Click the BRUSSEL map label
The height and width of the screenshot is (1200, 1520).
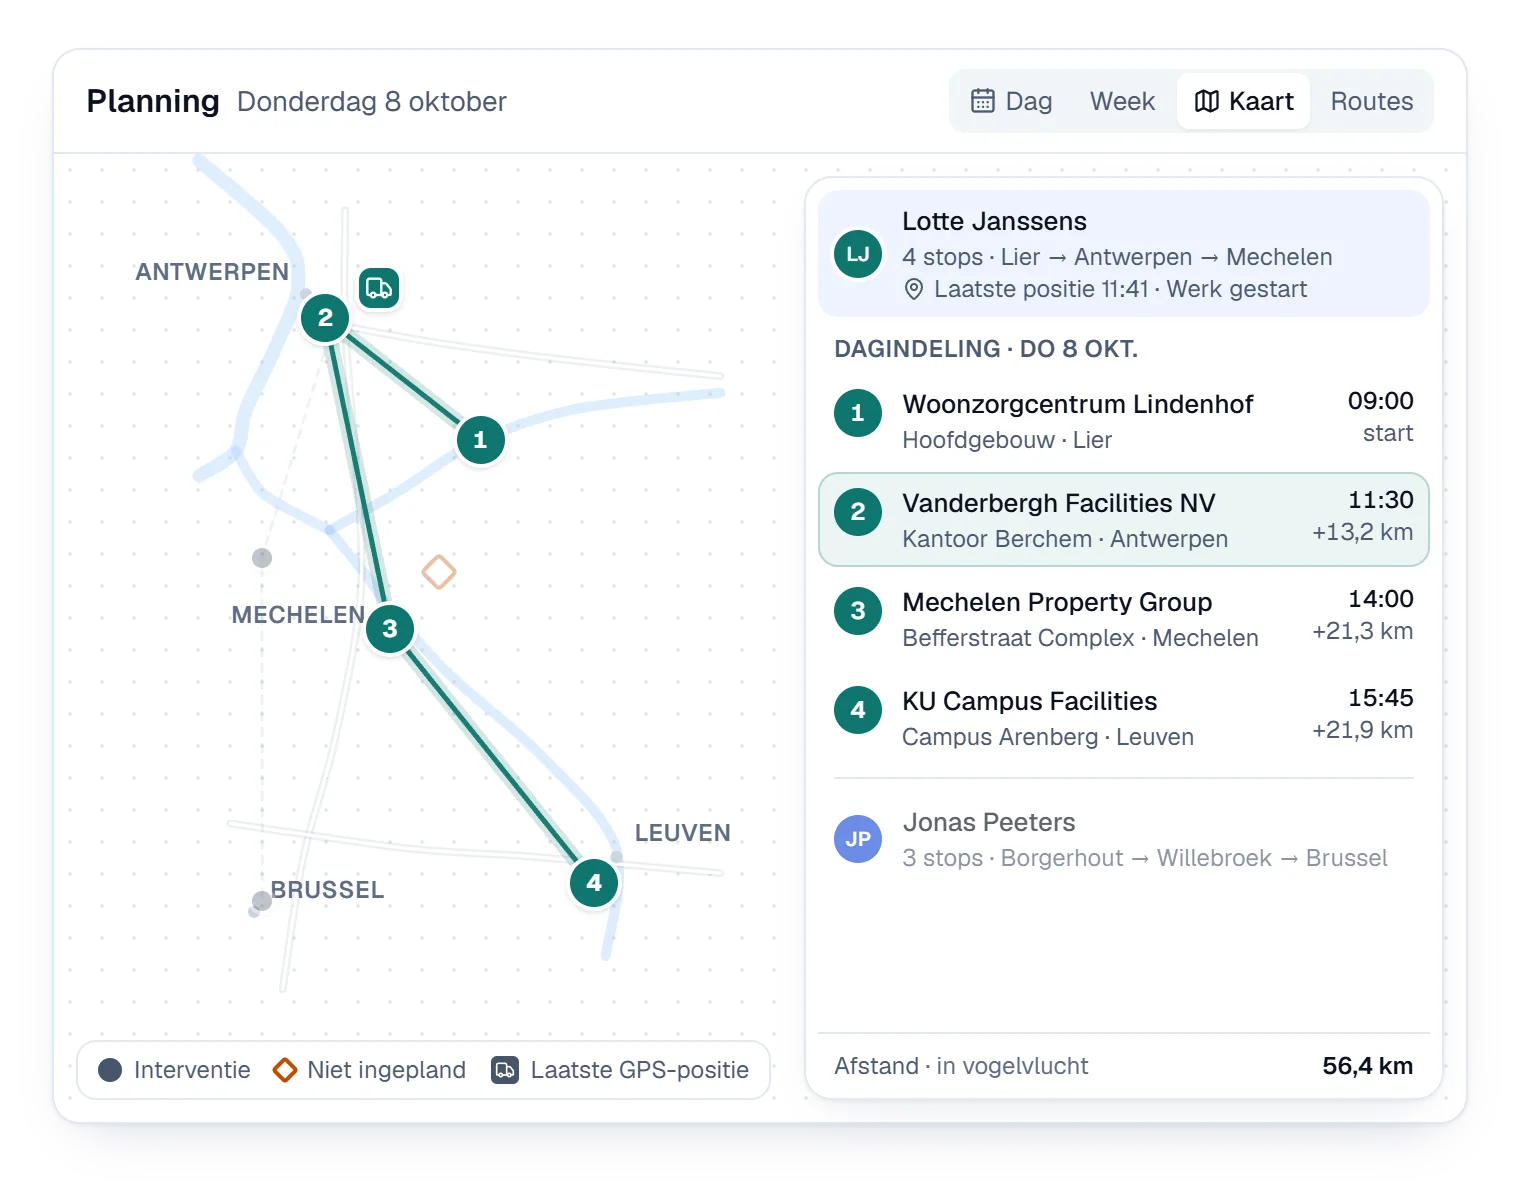(327, 890)
